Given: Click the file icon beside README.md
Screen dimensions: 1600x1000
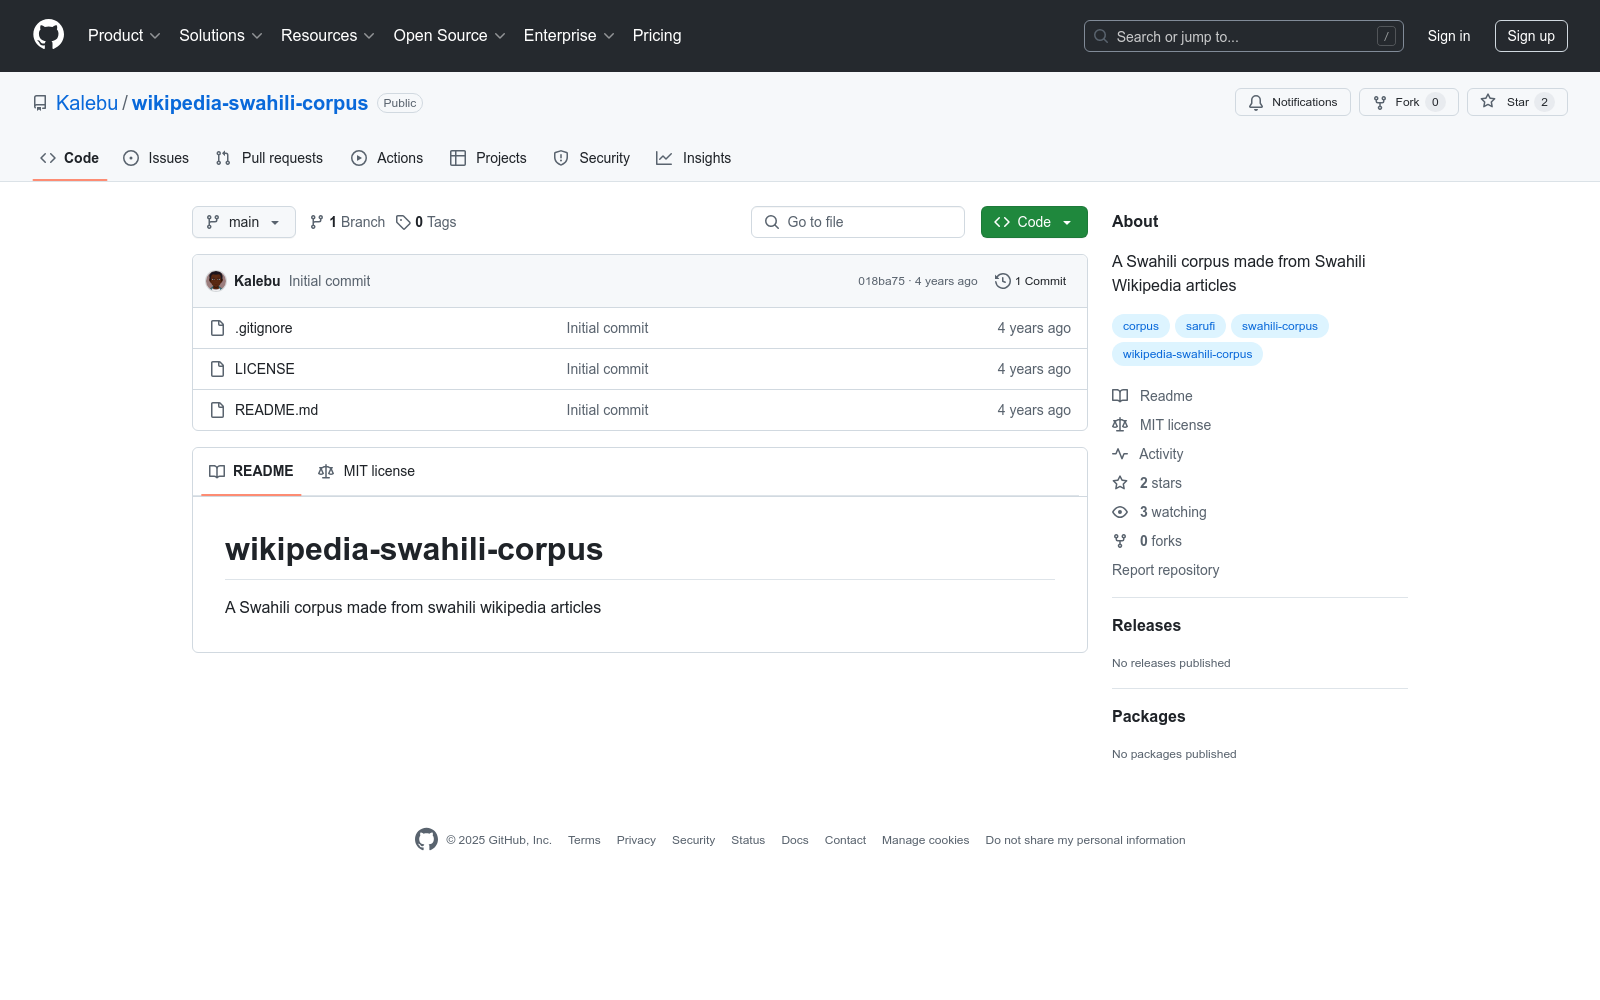Looking at the screenshot, I should [x=217, y=410].
